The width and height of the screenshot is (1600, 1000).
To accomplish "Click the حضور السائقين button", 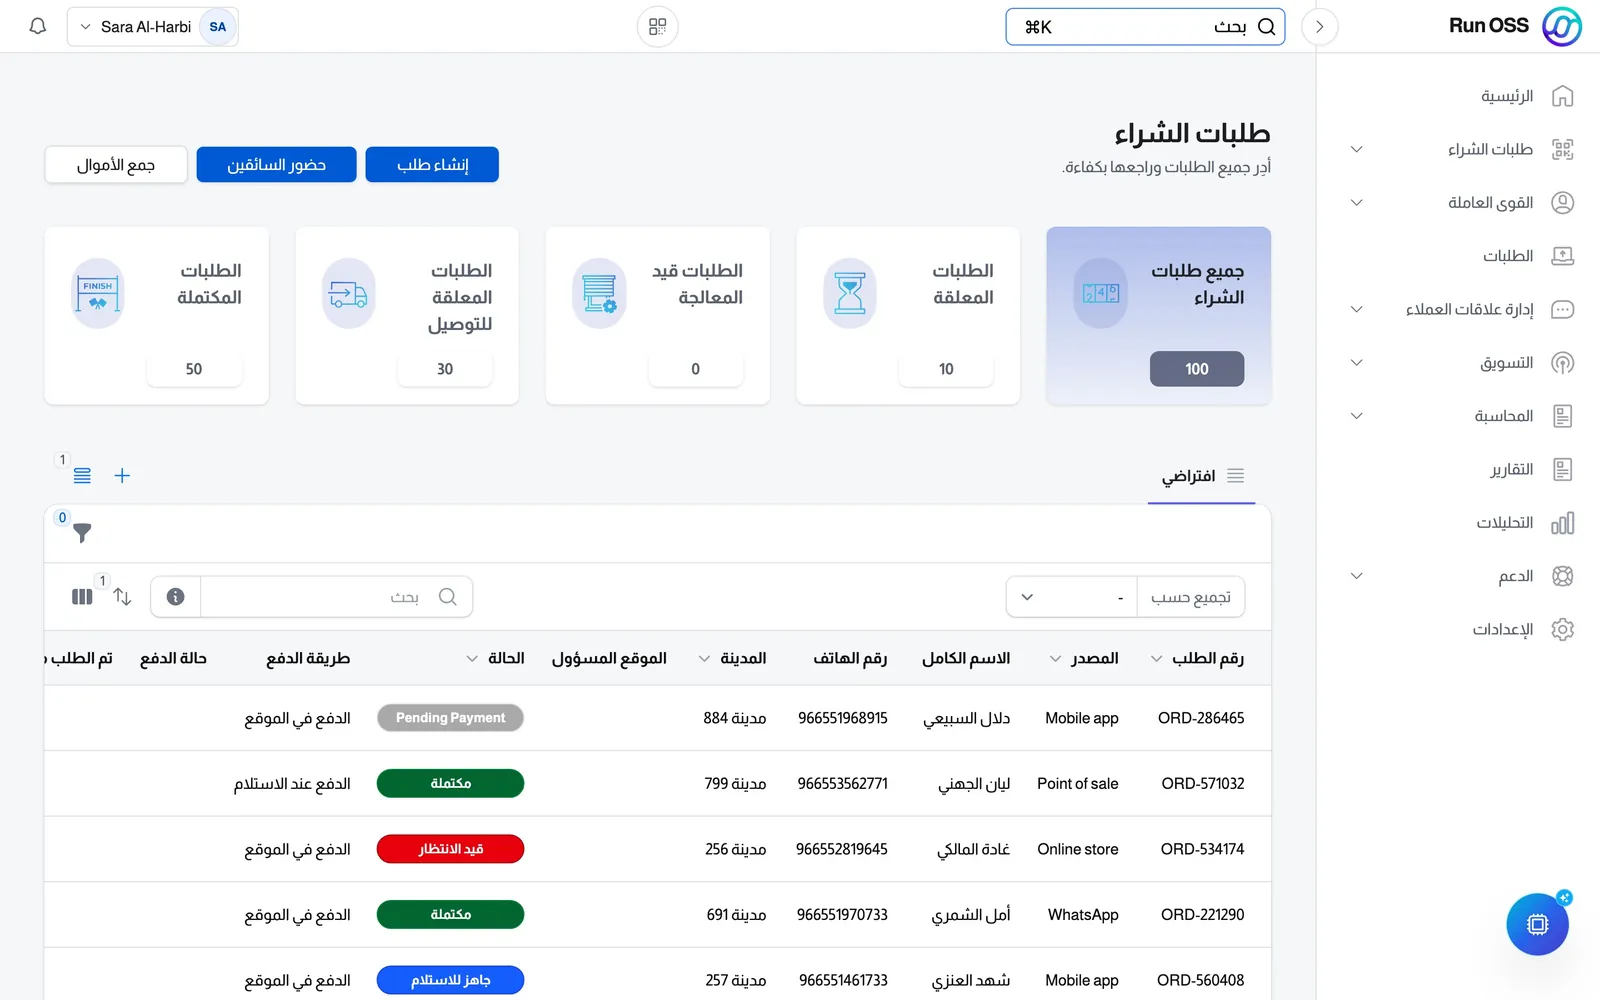I will point(276,165).
